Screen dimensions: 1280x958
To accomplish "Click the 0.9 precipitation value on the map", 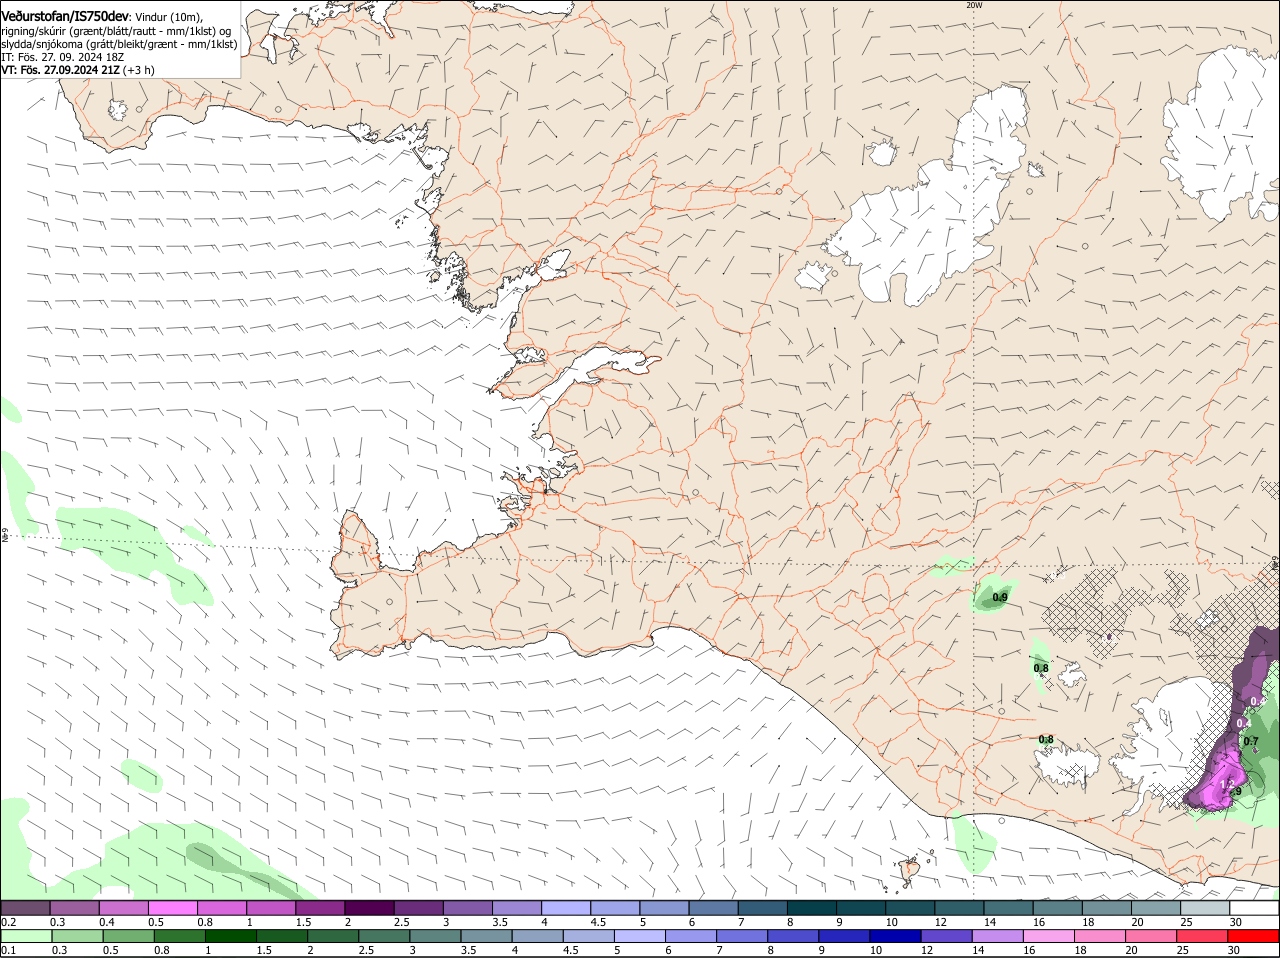I will 1000,598.
